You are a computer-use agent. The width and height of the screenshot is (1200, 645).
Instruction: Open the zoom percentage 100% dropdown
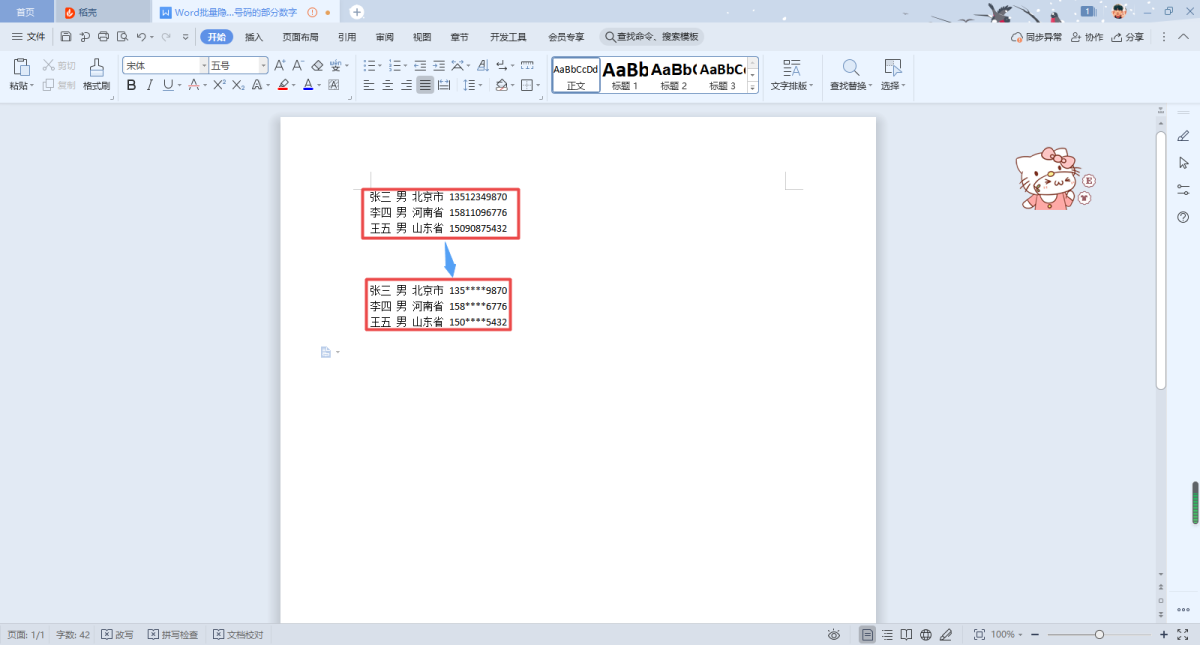tap(1022, 635)
